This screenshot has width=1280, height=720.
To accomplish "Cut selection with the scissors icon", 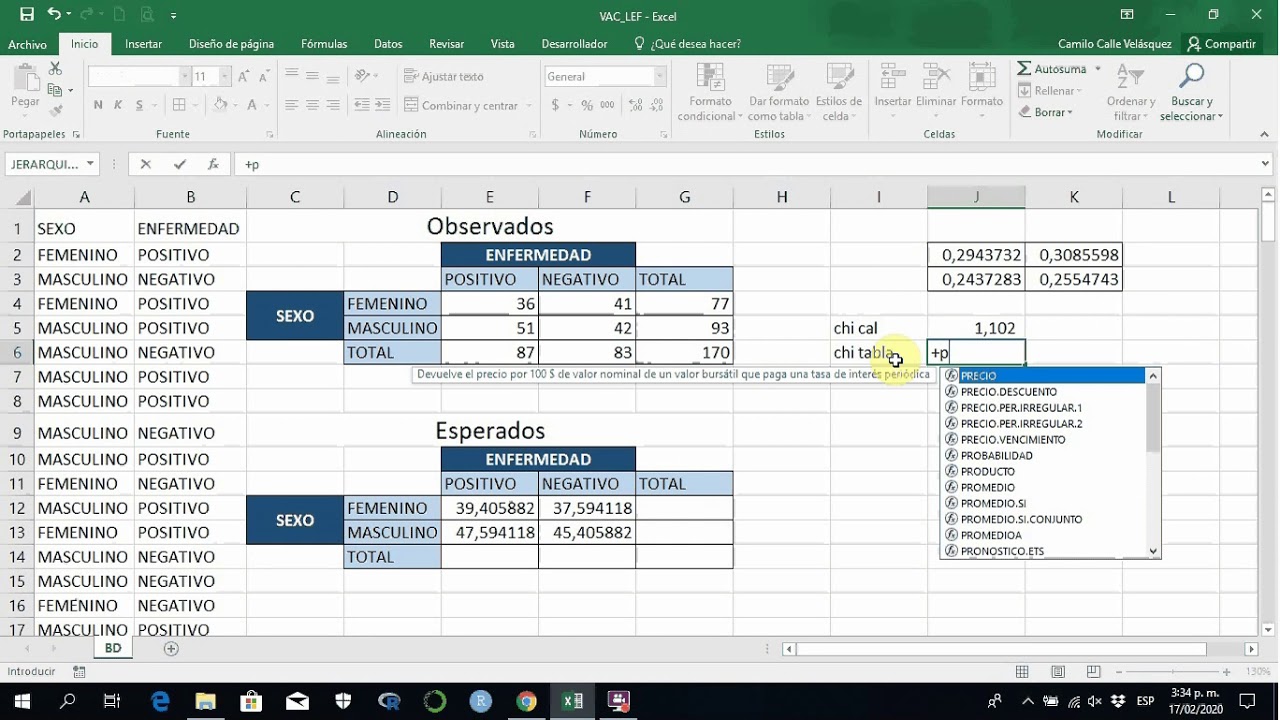I will [x=55, y=69].
